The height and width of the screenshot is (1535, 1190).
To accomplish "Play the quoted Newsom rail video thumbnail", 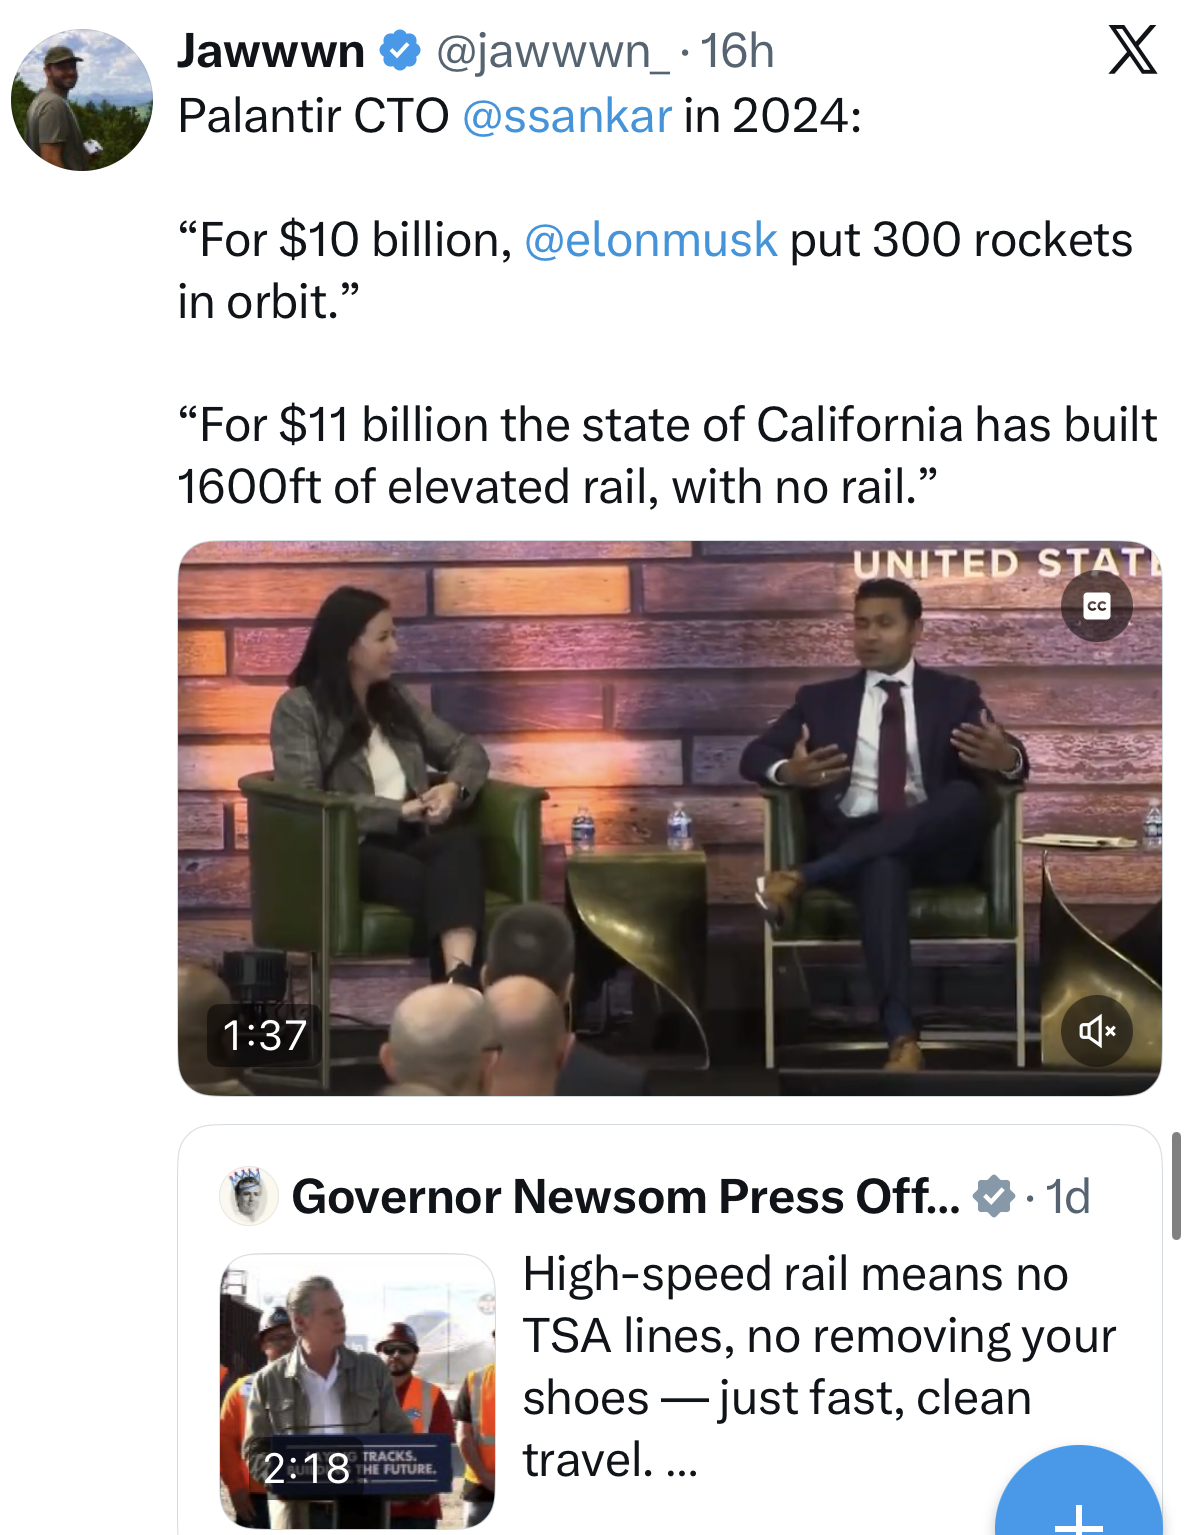I will click(357, 1390).
